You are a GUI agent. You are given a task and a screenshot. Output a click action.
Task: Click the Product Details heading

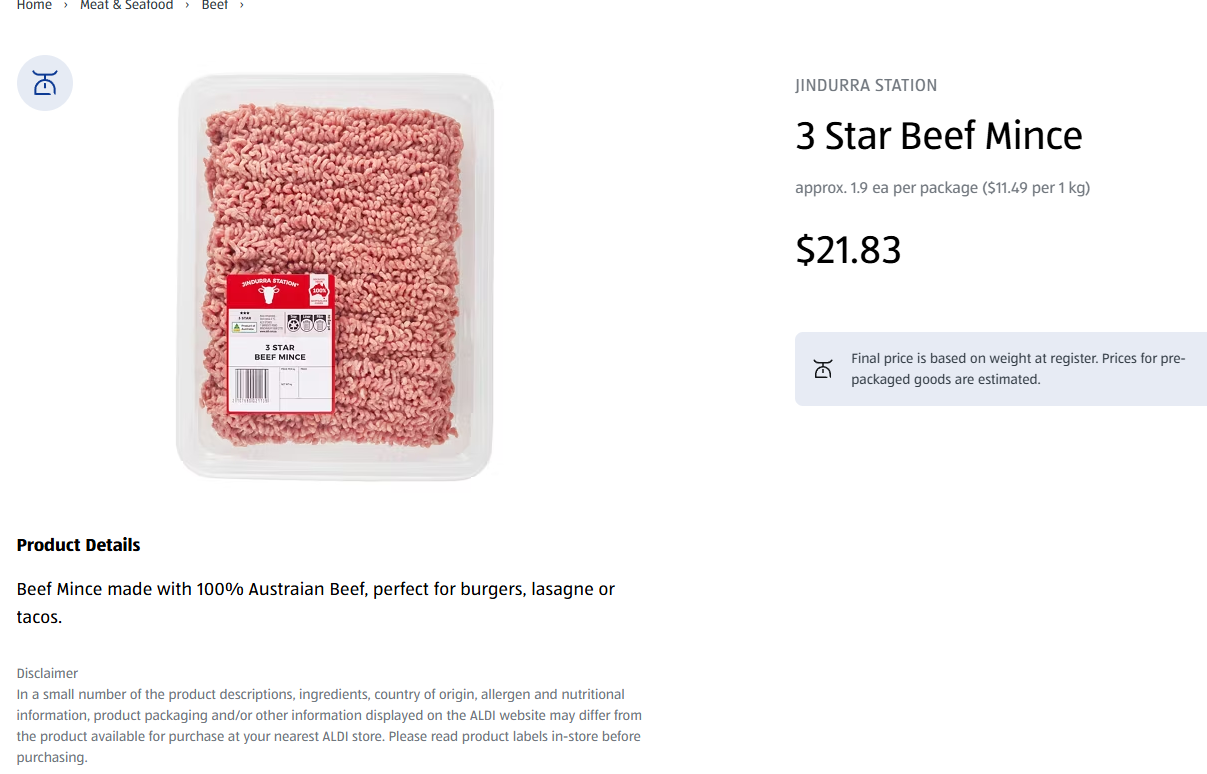(x=78, y=545)
